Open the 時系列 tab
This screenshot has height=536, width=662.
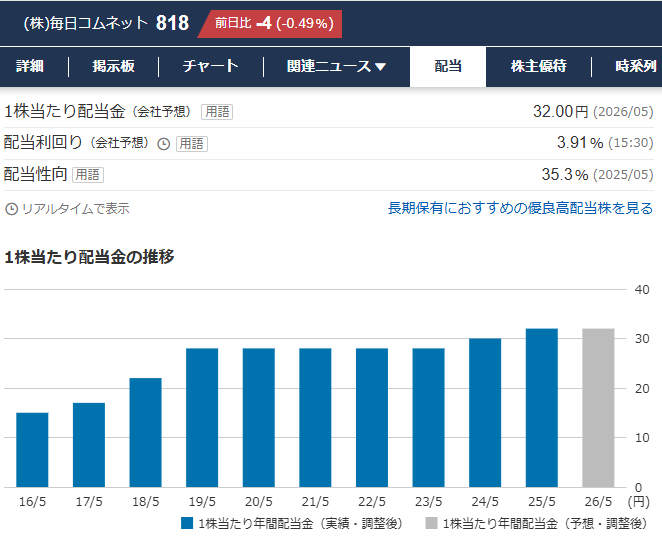[x=636, y=67]
